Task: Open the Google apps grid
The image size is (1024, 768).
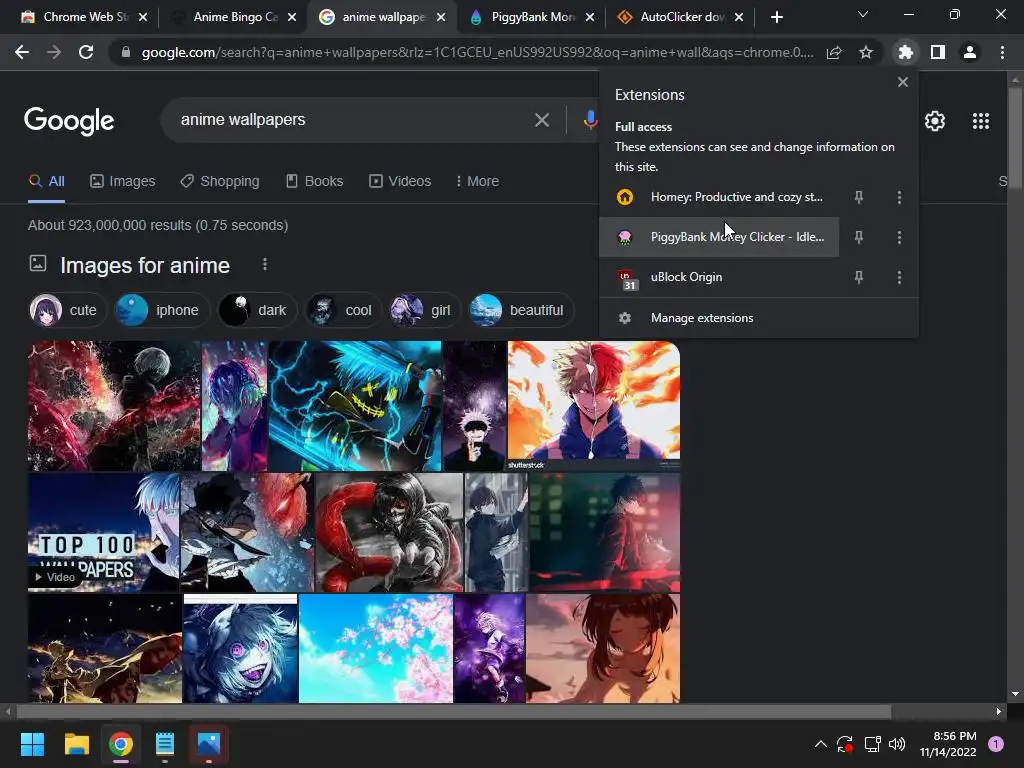Action: tap(980, 121)
